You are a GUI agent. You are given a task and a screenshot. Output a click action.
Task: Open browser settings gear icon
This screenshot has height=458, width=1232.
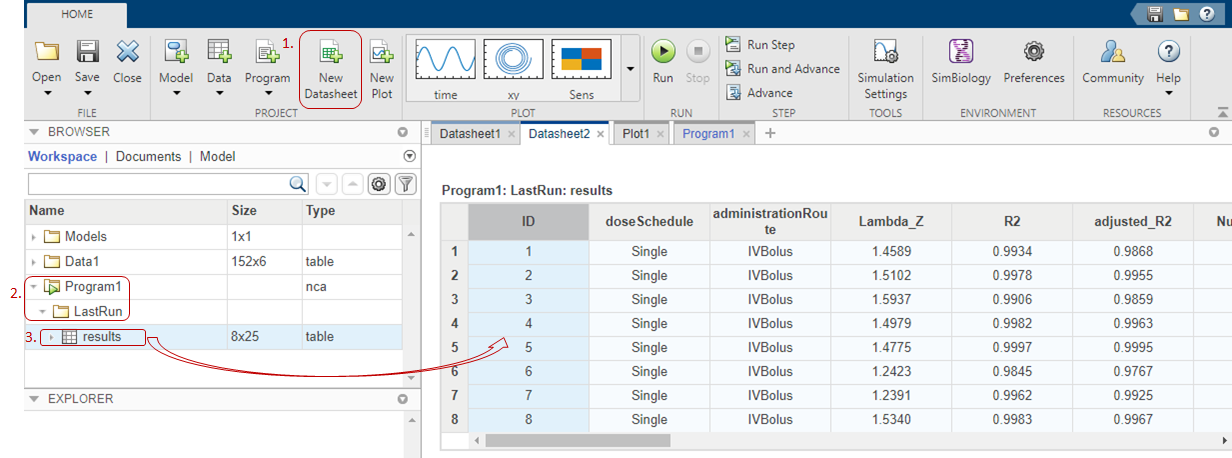[379, 184]
